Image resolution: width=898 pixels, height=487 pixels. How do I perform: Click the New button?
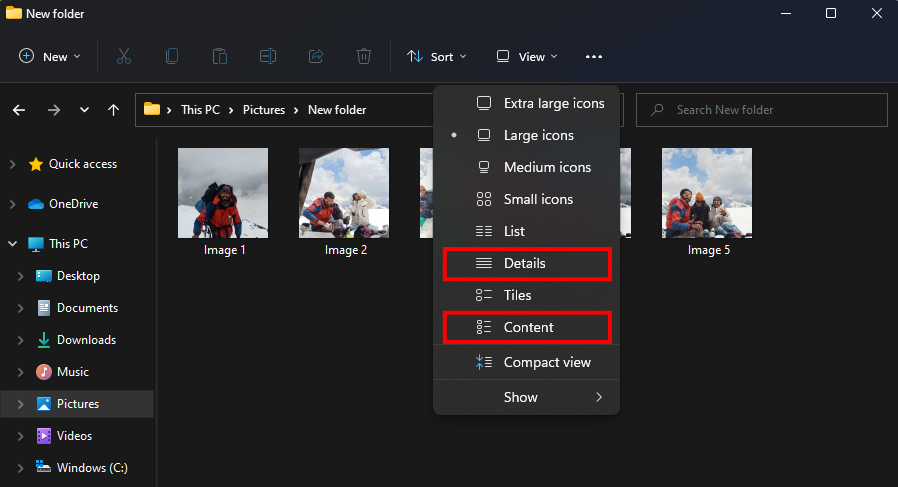point(45,57)
